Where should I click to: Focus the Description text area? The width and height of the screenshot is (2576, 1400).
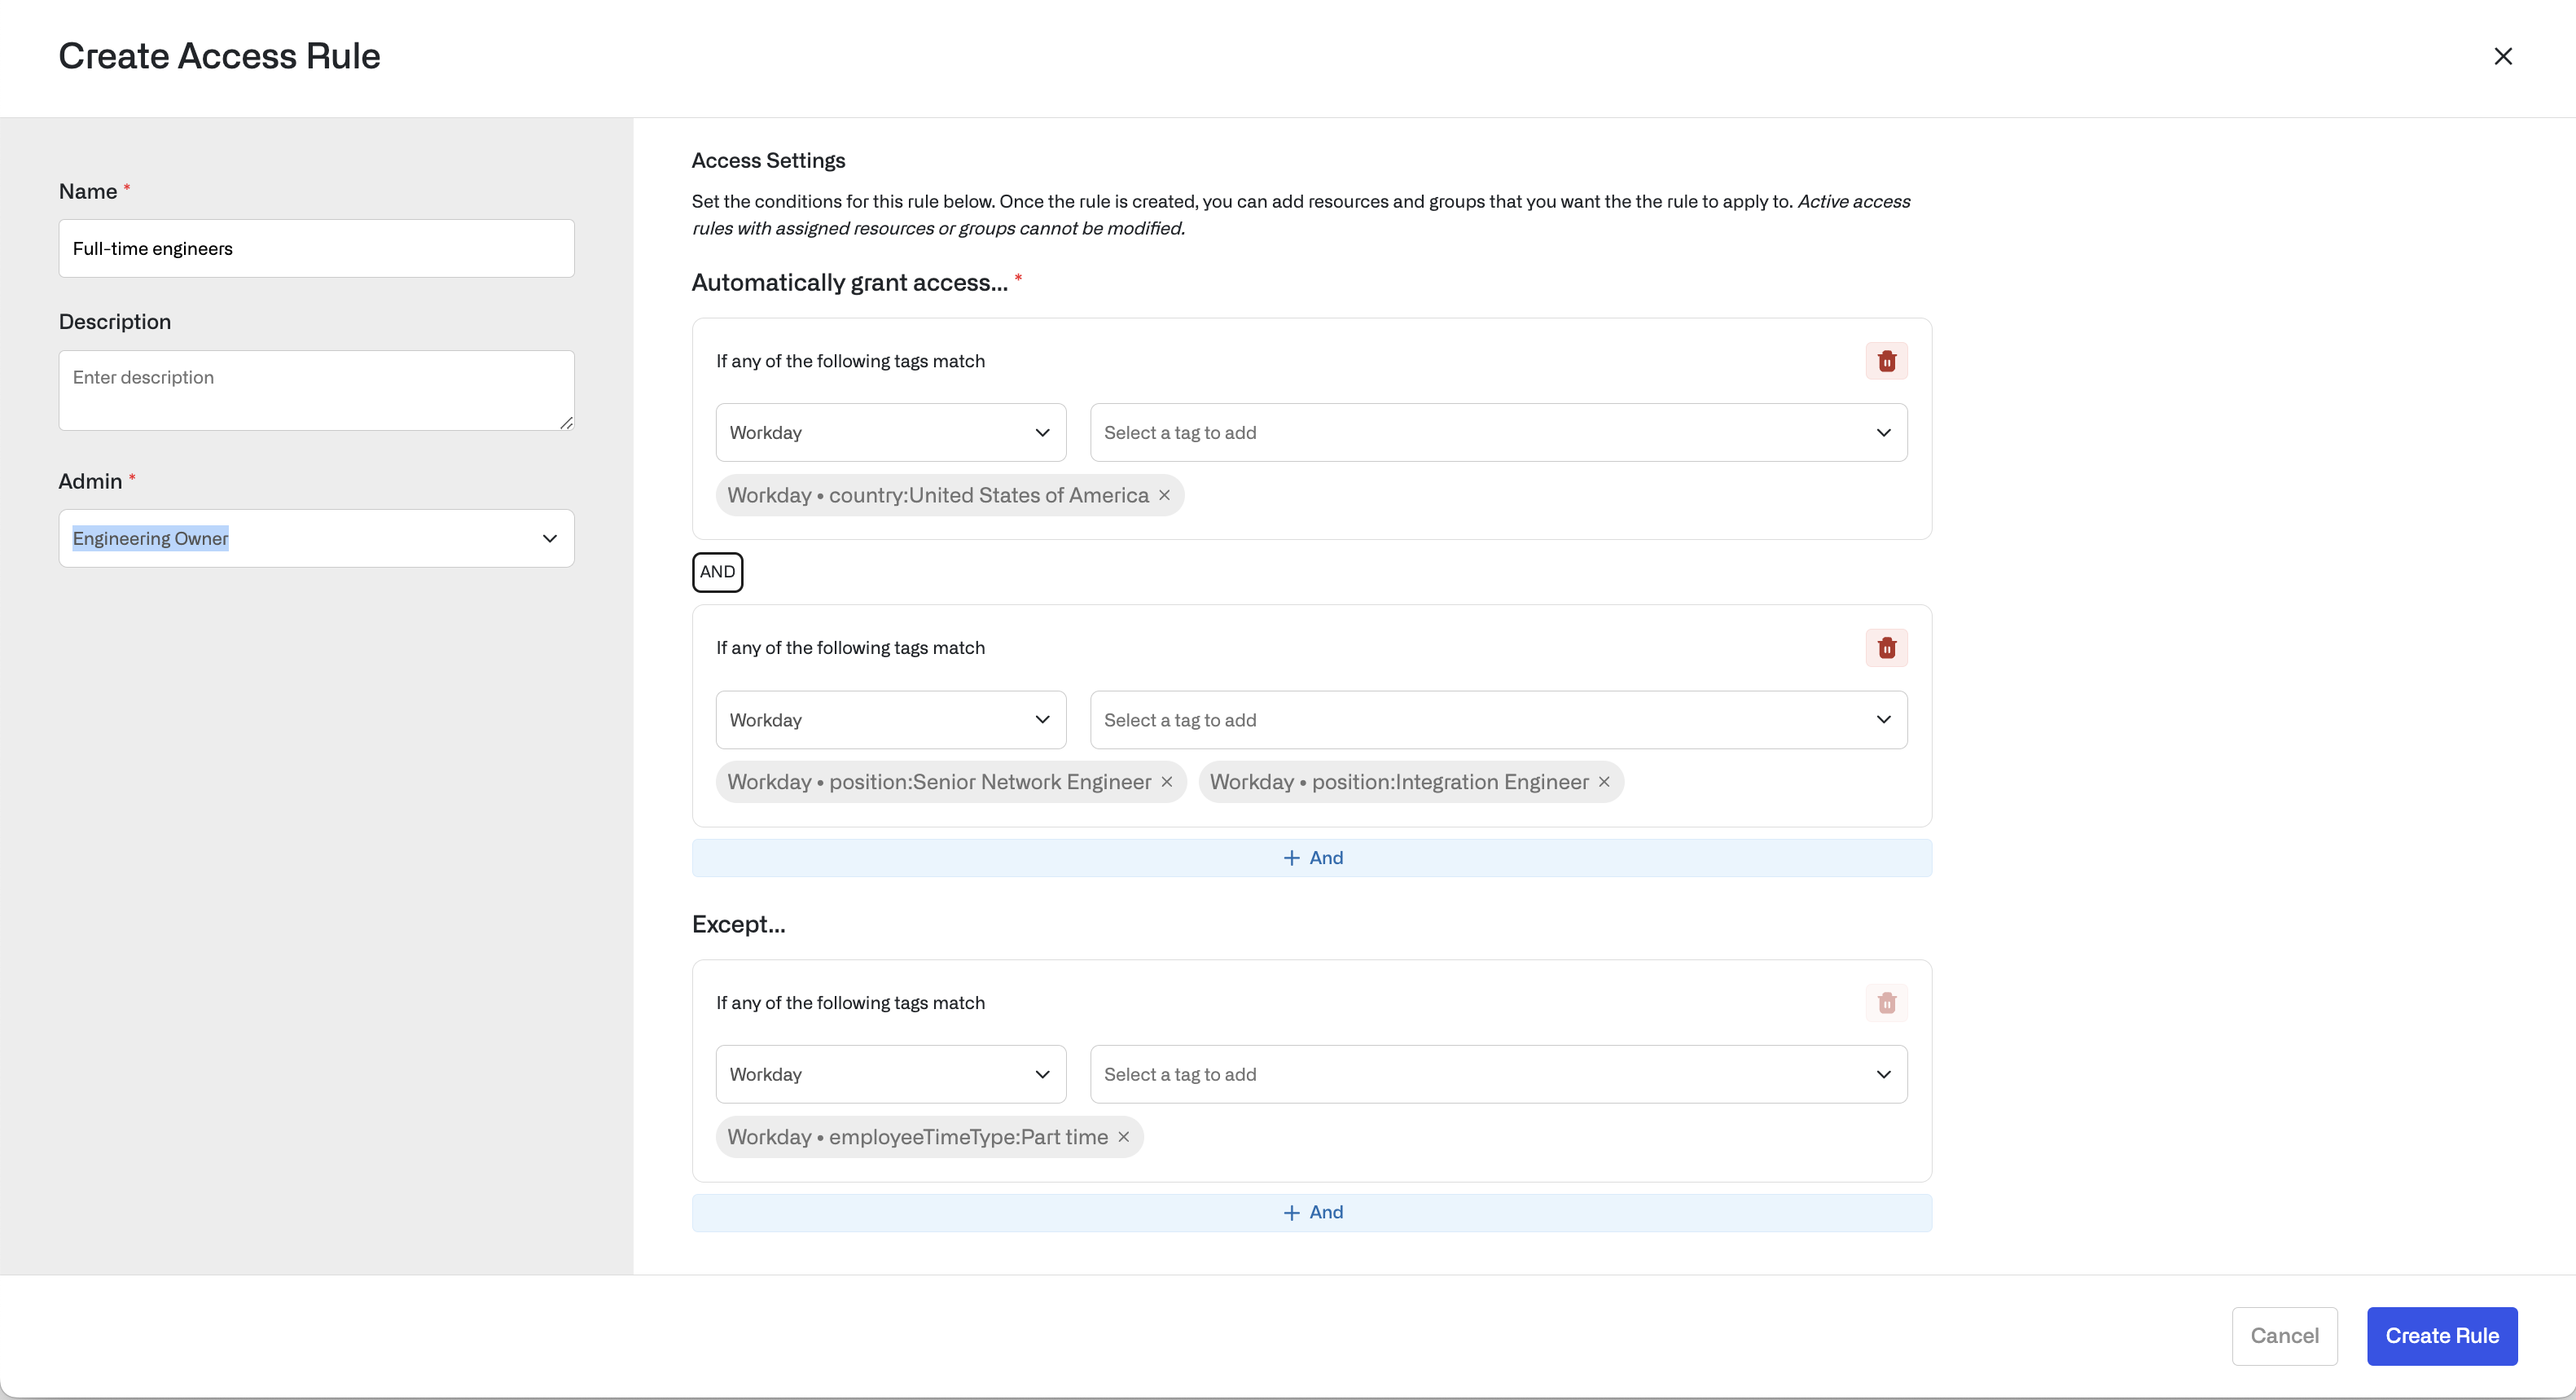(316, 390)
